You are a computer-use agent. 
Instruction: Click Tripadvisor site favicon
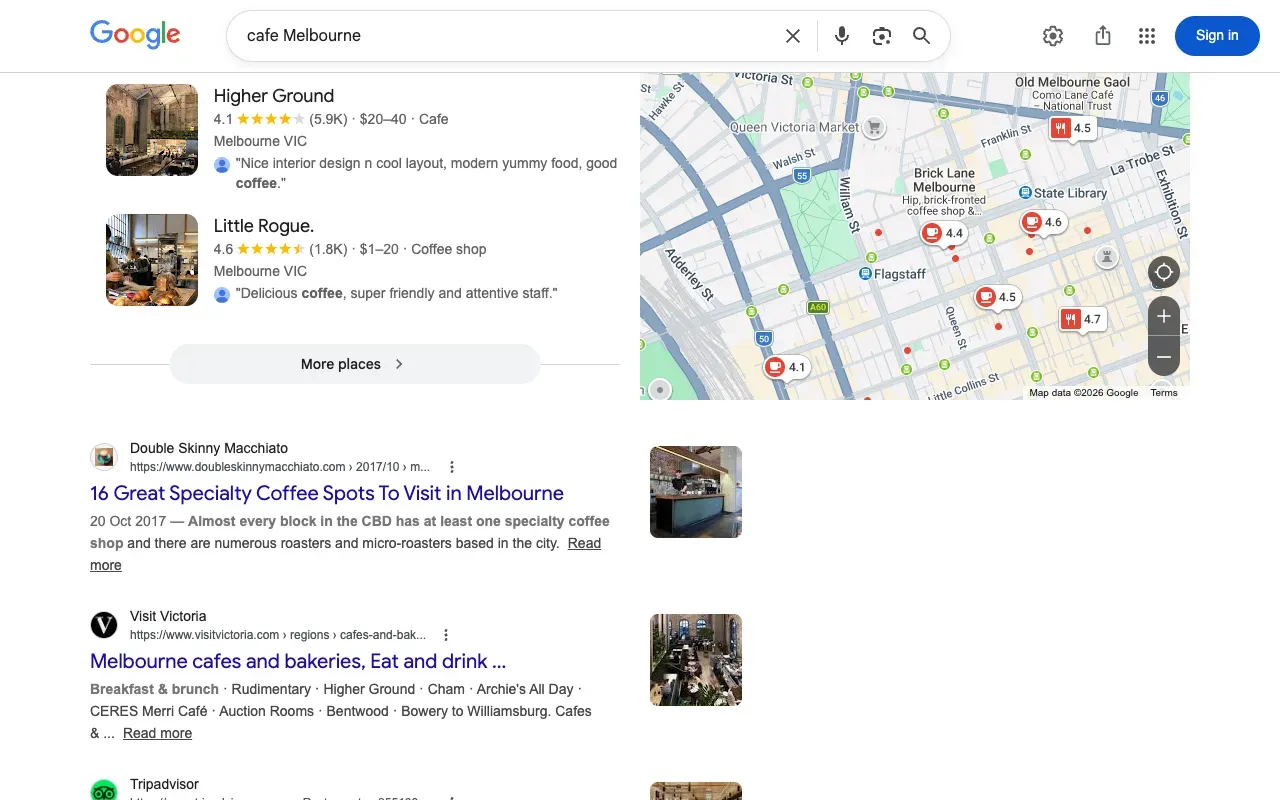104,790
